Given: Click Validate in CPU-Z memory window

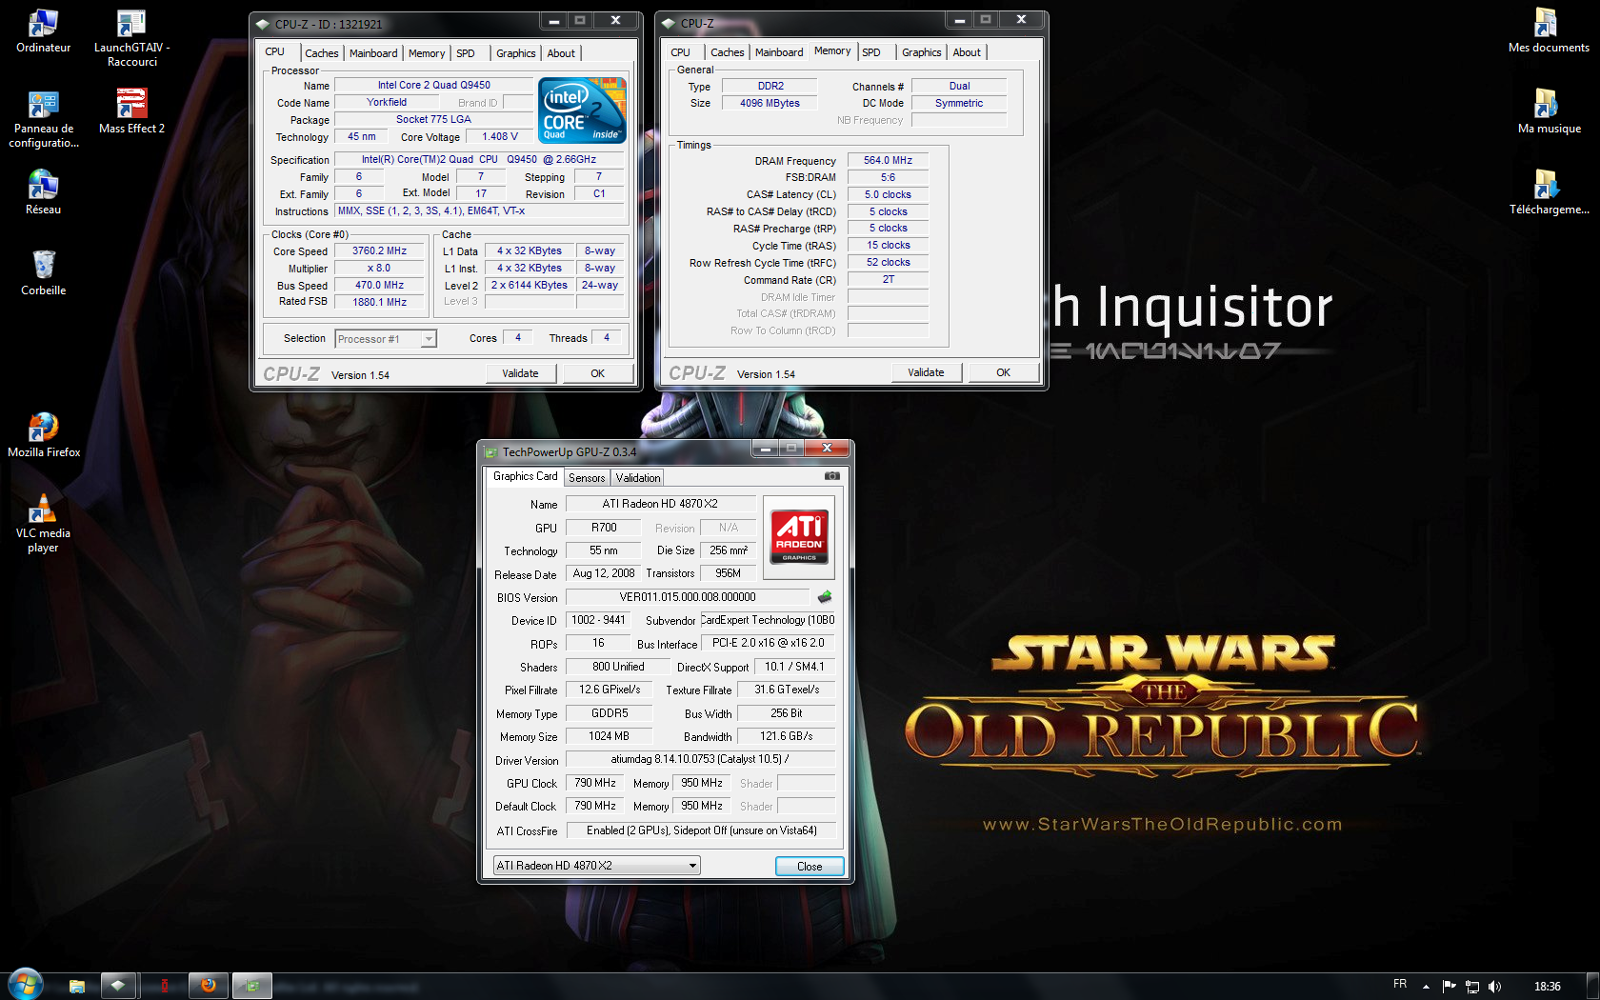Looking at the screenshot, I should (x=926, y=372).
